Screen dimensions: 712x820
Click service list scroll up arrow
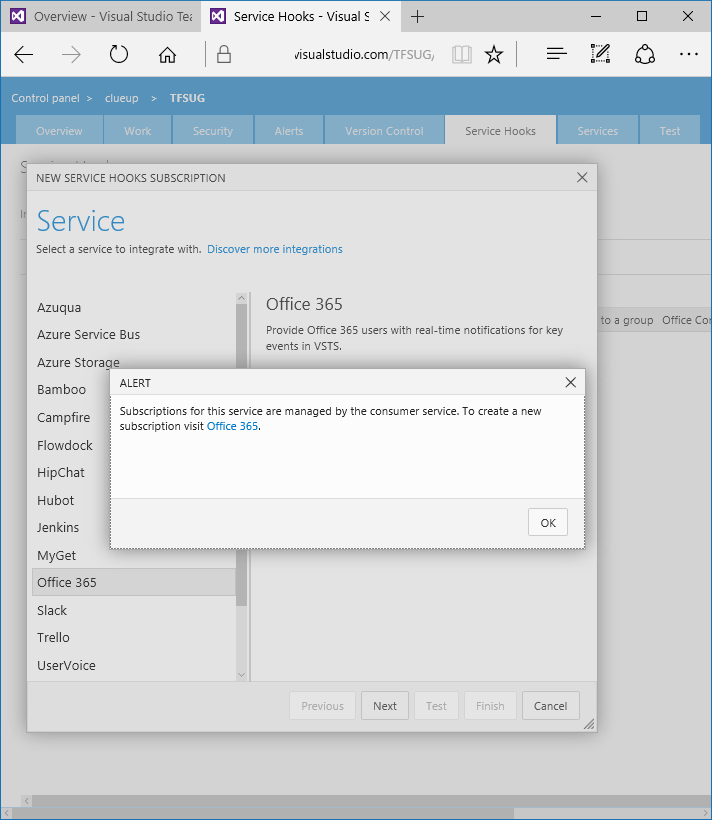tap(241, 298)
